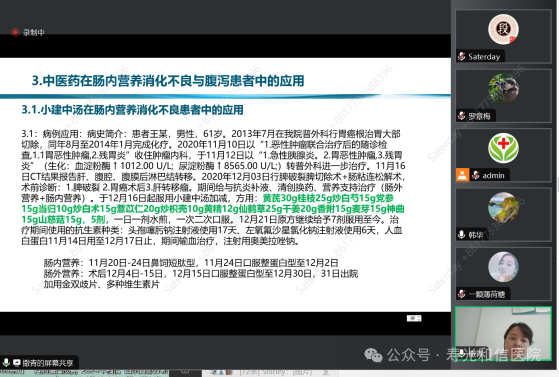Click the orange host badge next to admin

(x=462, y=175)
